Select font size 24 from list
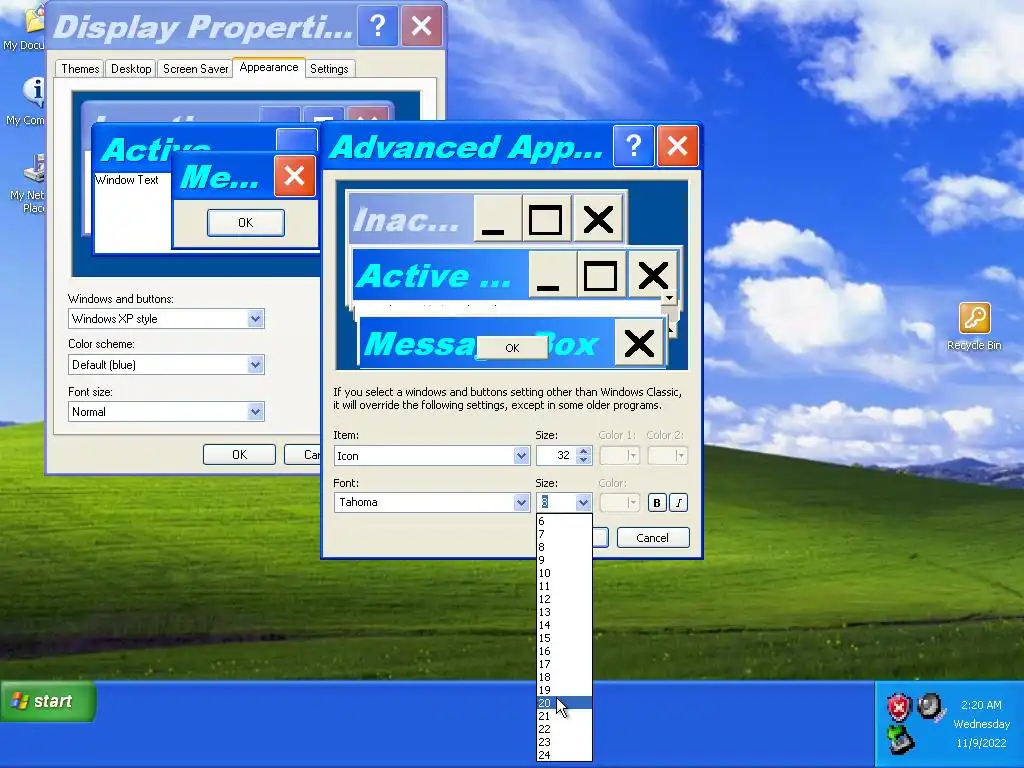Screen dimensions: 1024x768 564,755
